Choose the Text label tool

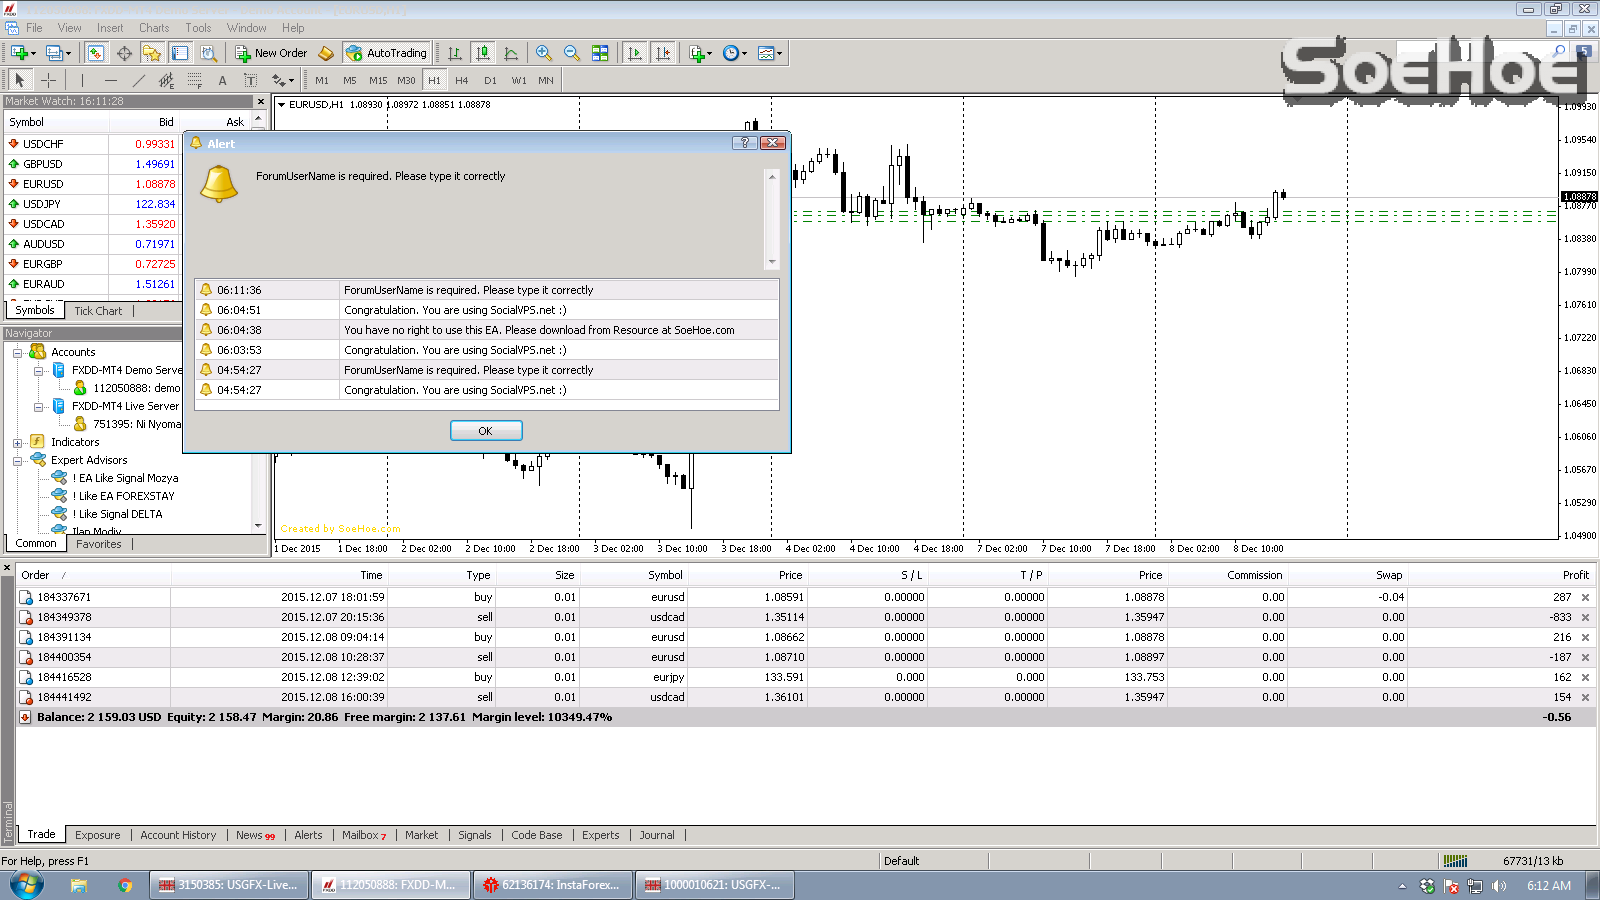[x=222, y=80]
